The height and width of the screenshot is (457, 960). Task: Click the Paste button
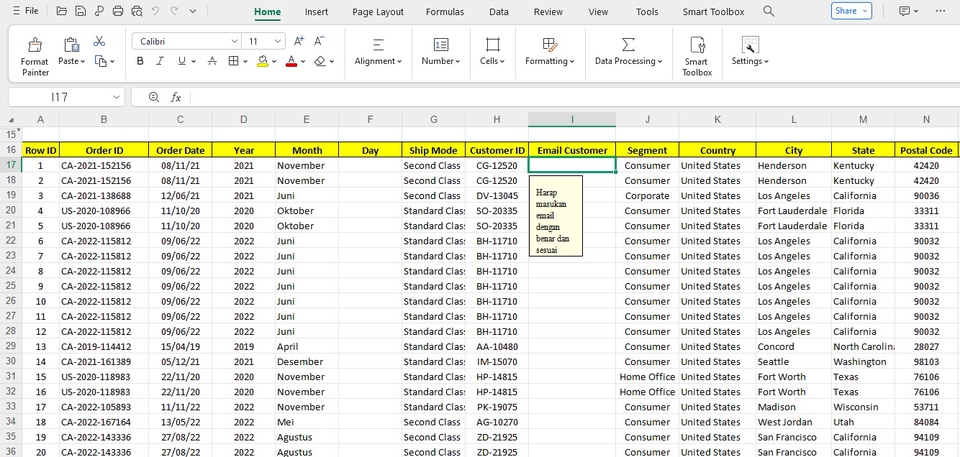pos(72,51)
